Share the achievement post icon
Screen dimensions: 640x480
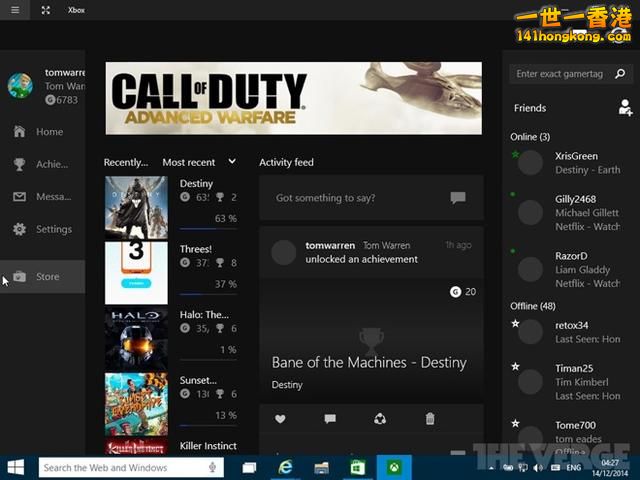point(380,419)
